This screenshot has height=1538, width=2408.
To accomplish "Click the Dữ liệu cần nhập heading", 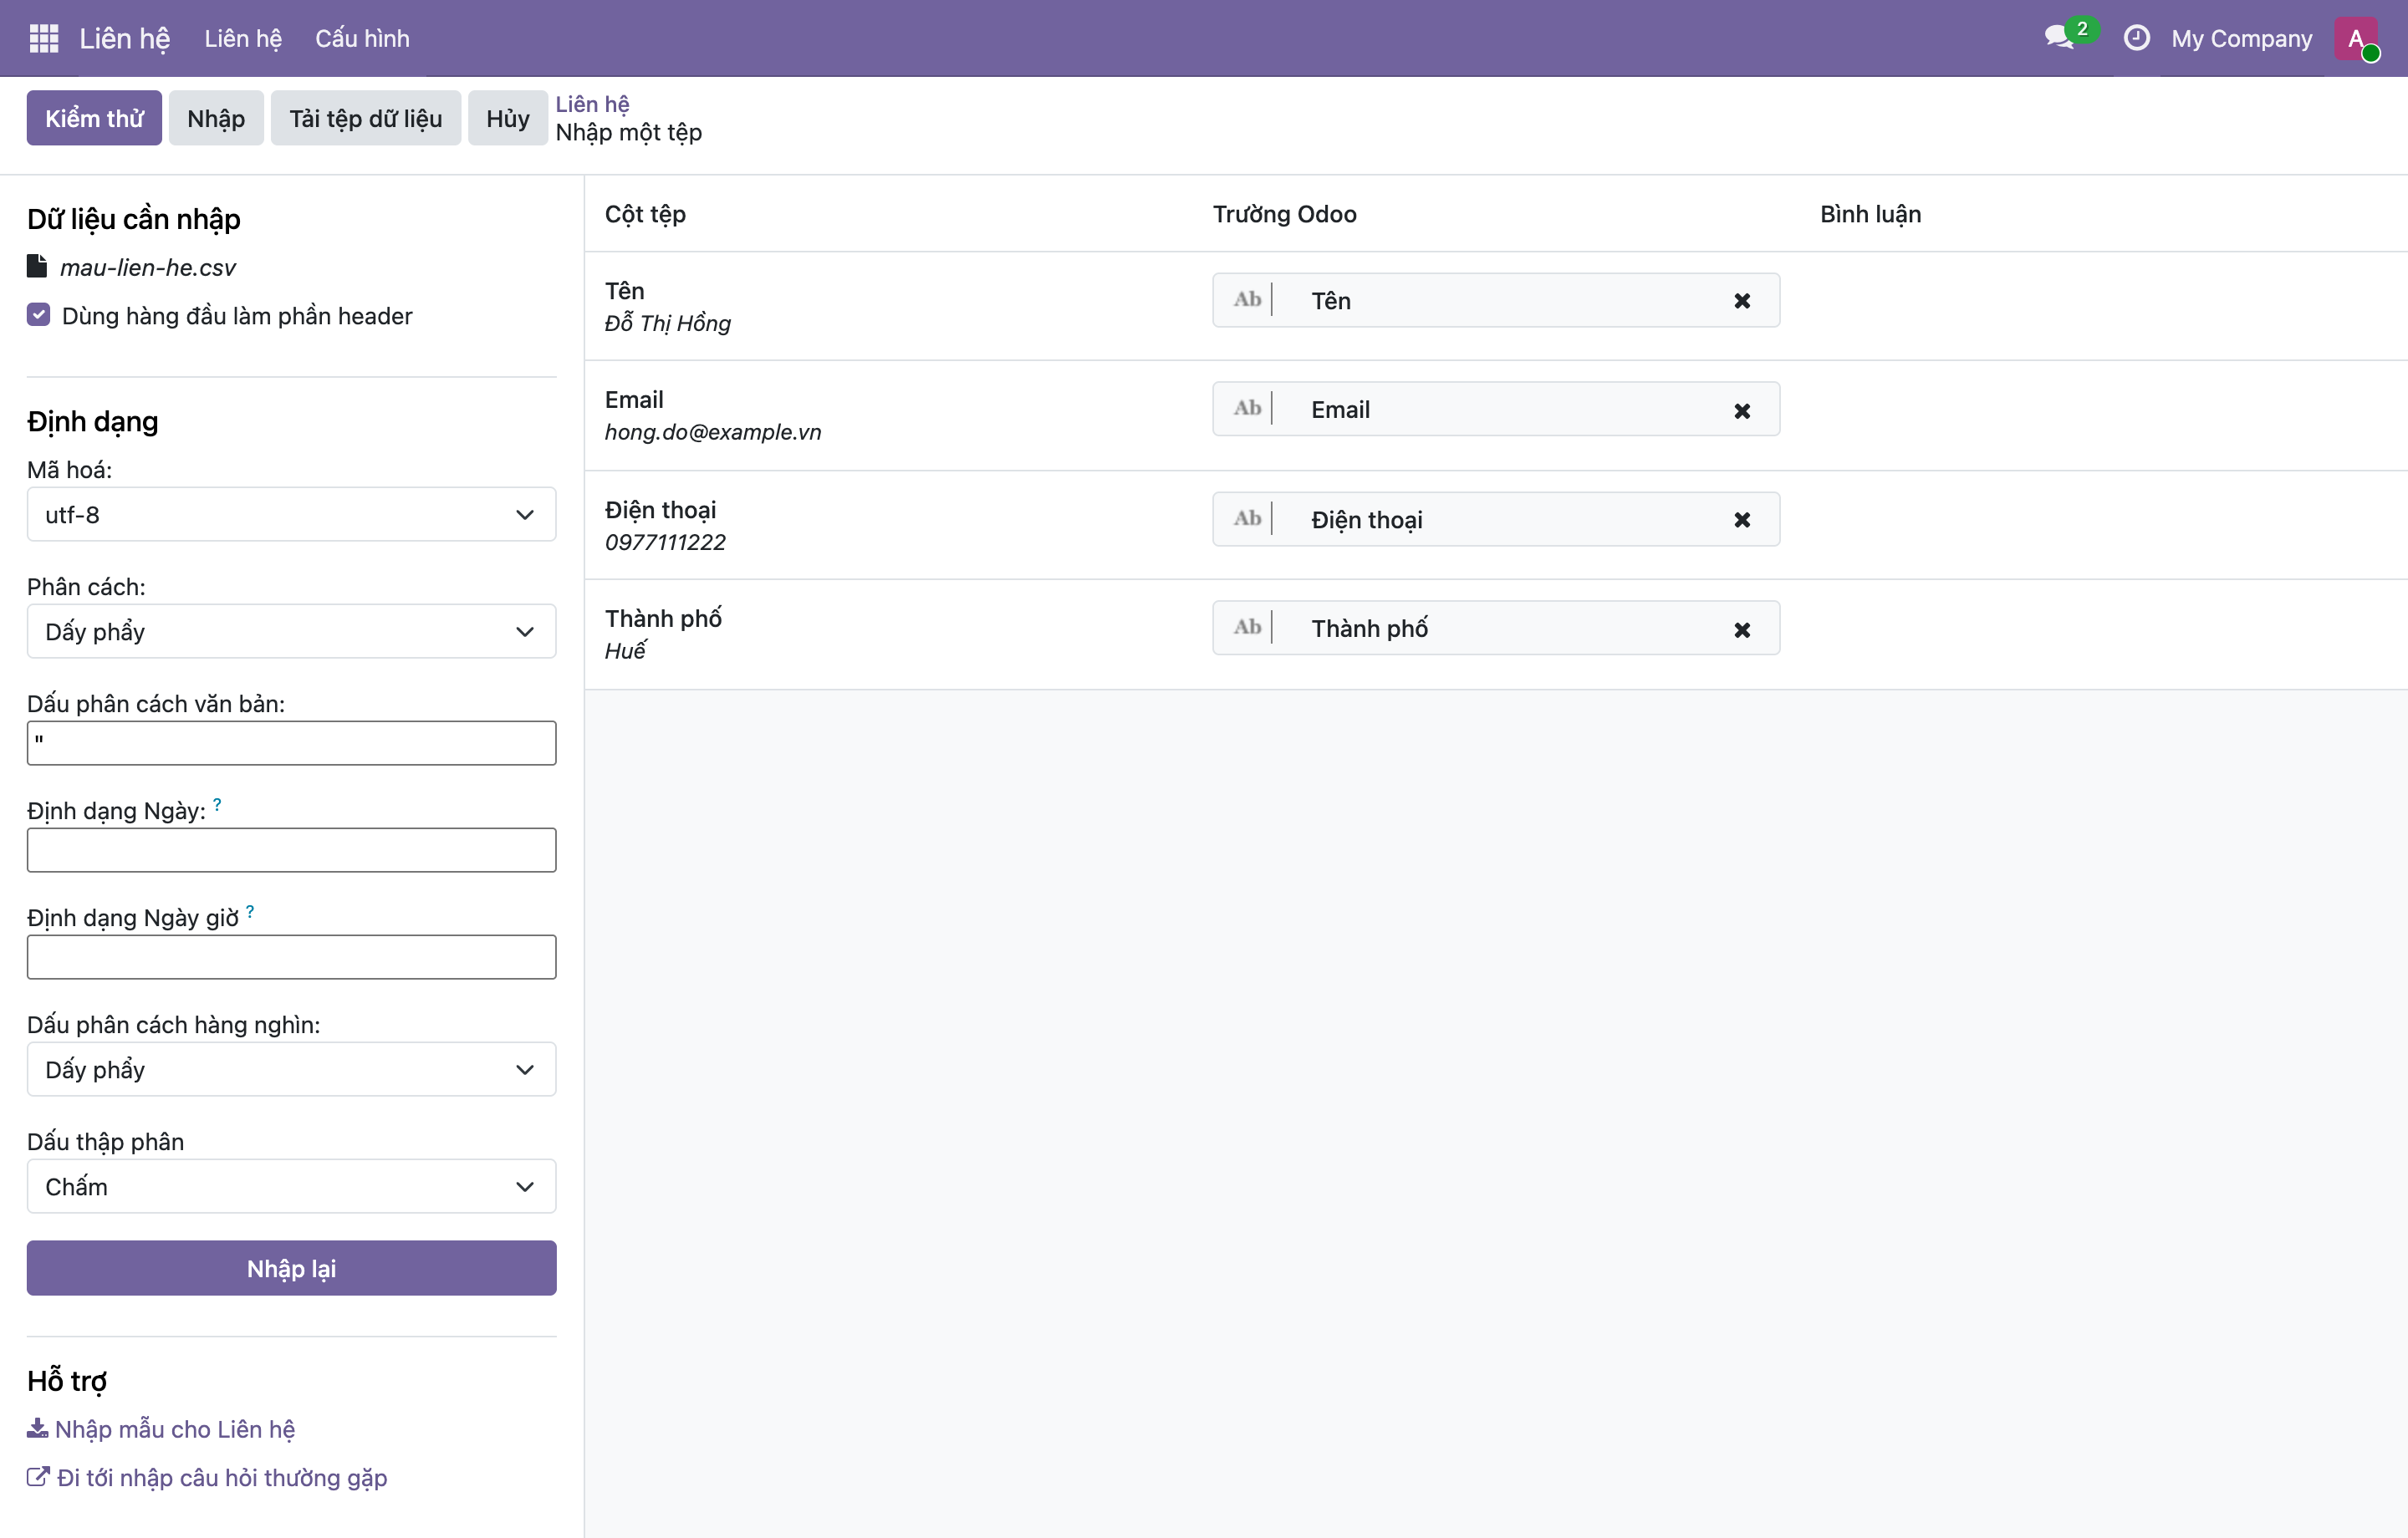I will coord(133,219).
